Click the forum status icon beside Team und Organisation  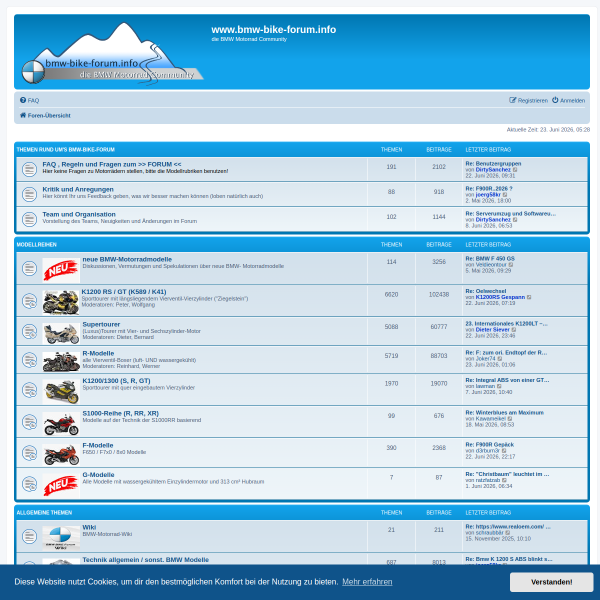(x=29, y=219)
